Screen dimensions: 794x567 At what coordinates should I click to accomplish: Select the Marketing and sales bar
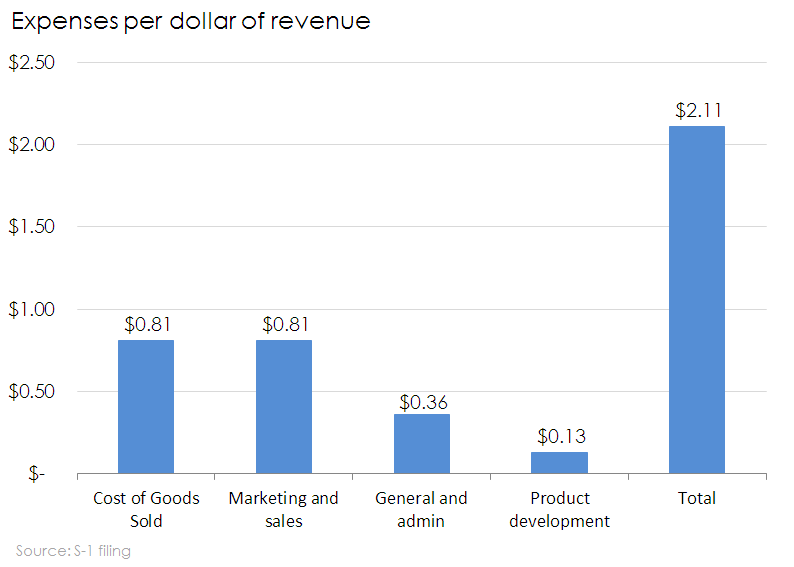(284, 406)
